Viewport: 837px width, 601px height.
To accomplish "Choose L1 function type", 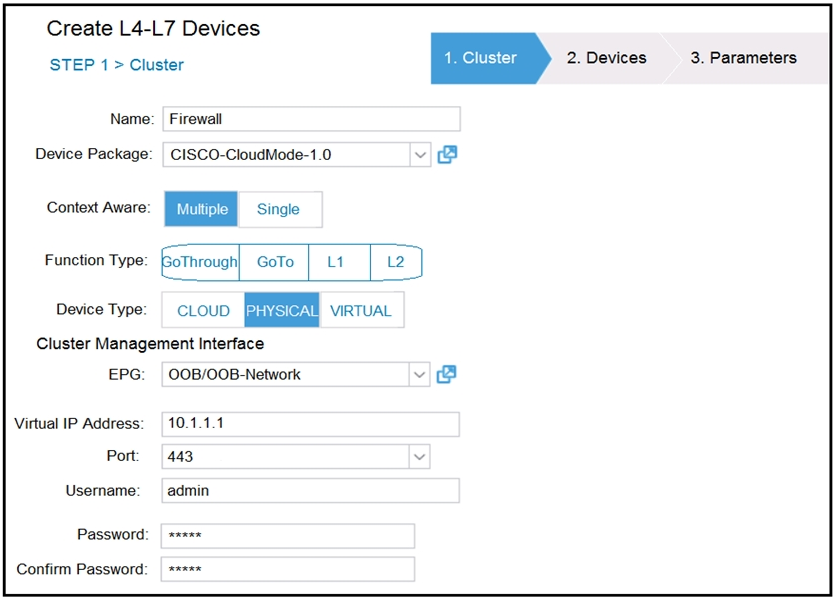I will tap(336, 262).
